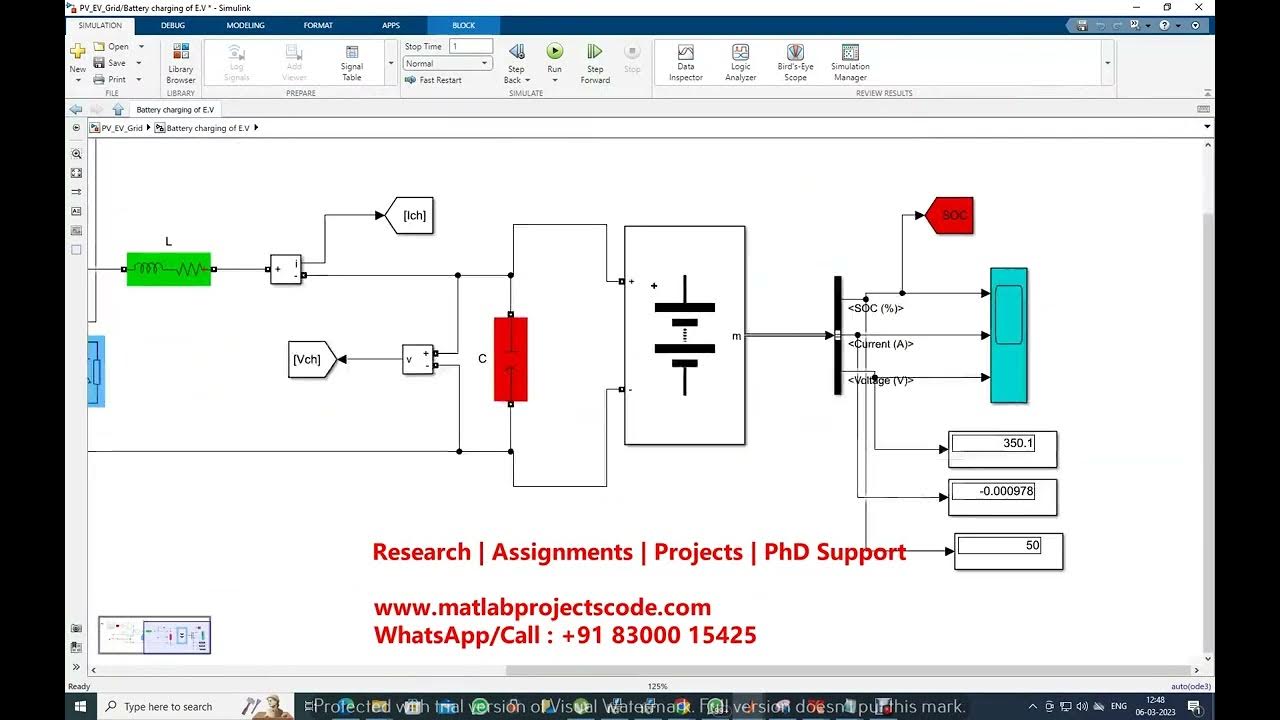Toggle the area box palette checkbox icon
The image size is (1280, 720).
point(76,249)
